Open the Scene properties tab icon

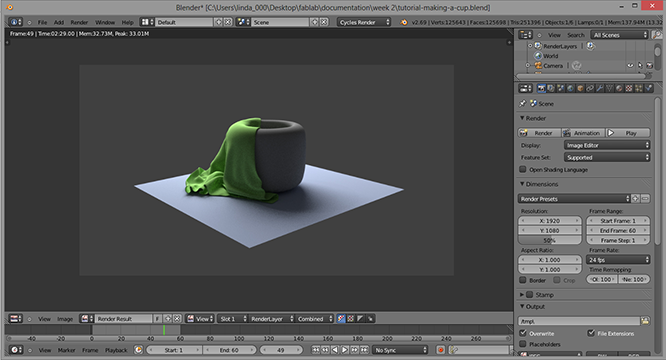tap(561, 88)
